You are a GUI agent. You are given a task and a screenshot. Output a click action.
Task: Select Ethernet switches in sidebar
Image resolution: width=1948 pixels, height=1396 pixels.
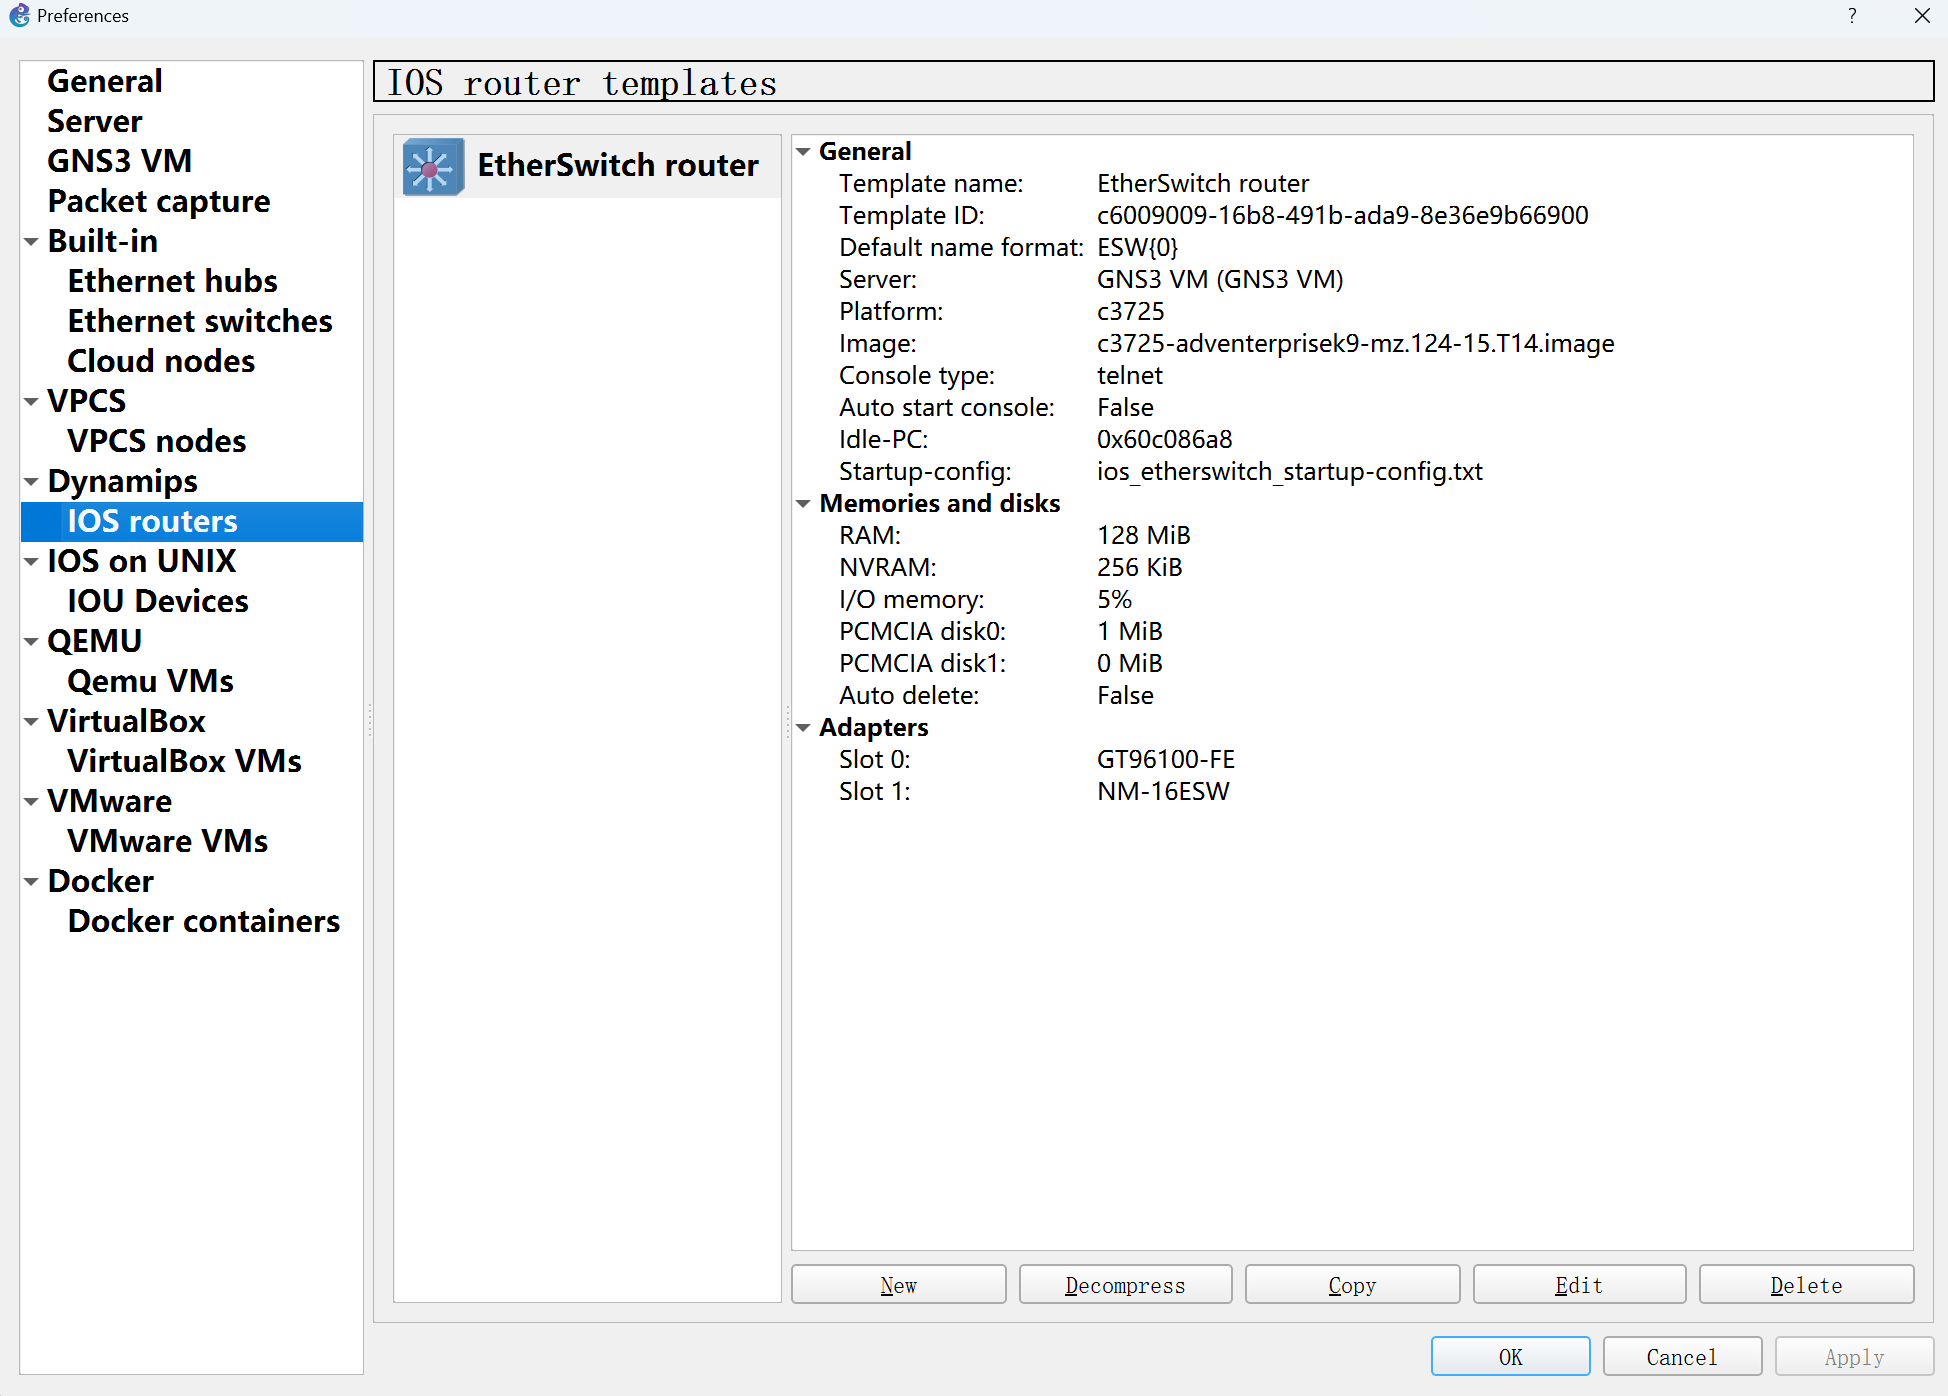[x=199, y=321]
